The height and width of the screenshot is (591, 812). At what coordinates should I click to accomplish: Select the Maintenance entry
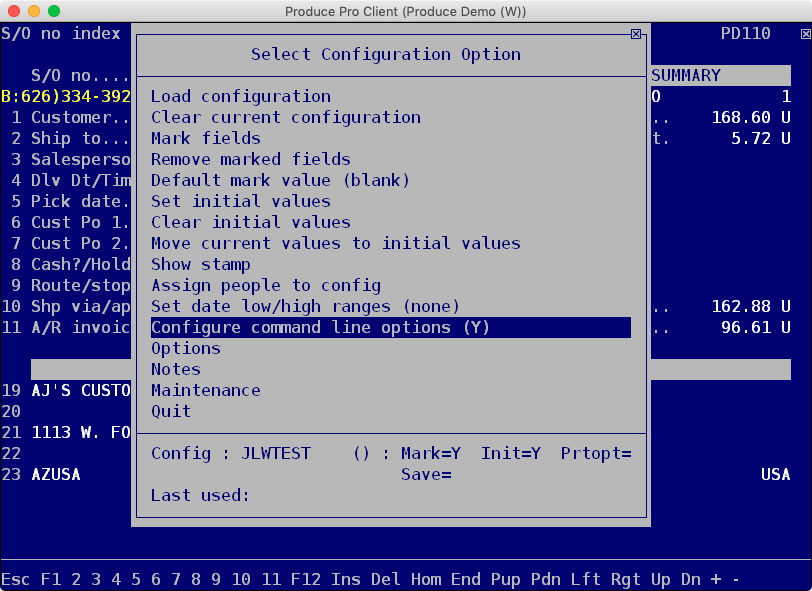[206, 391]
